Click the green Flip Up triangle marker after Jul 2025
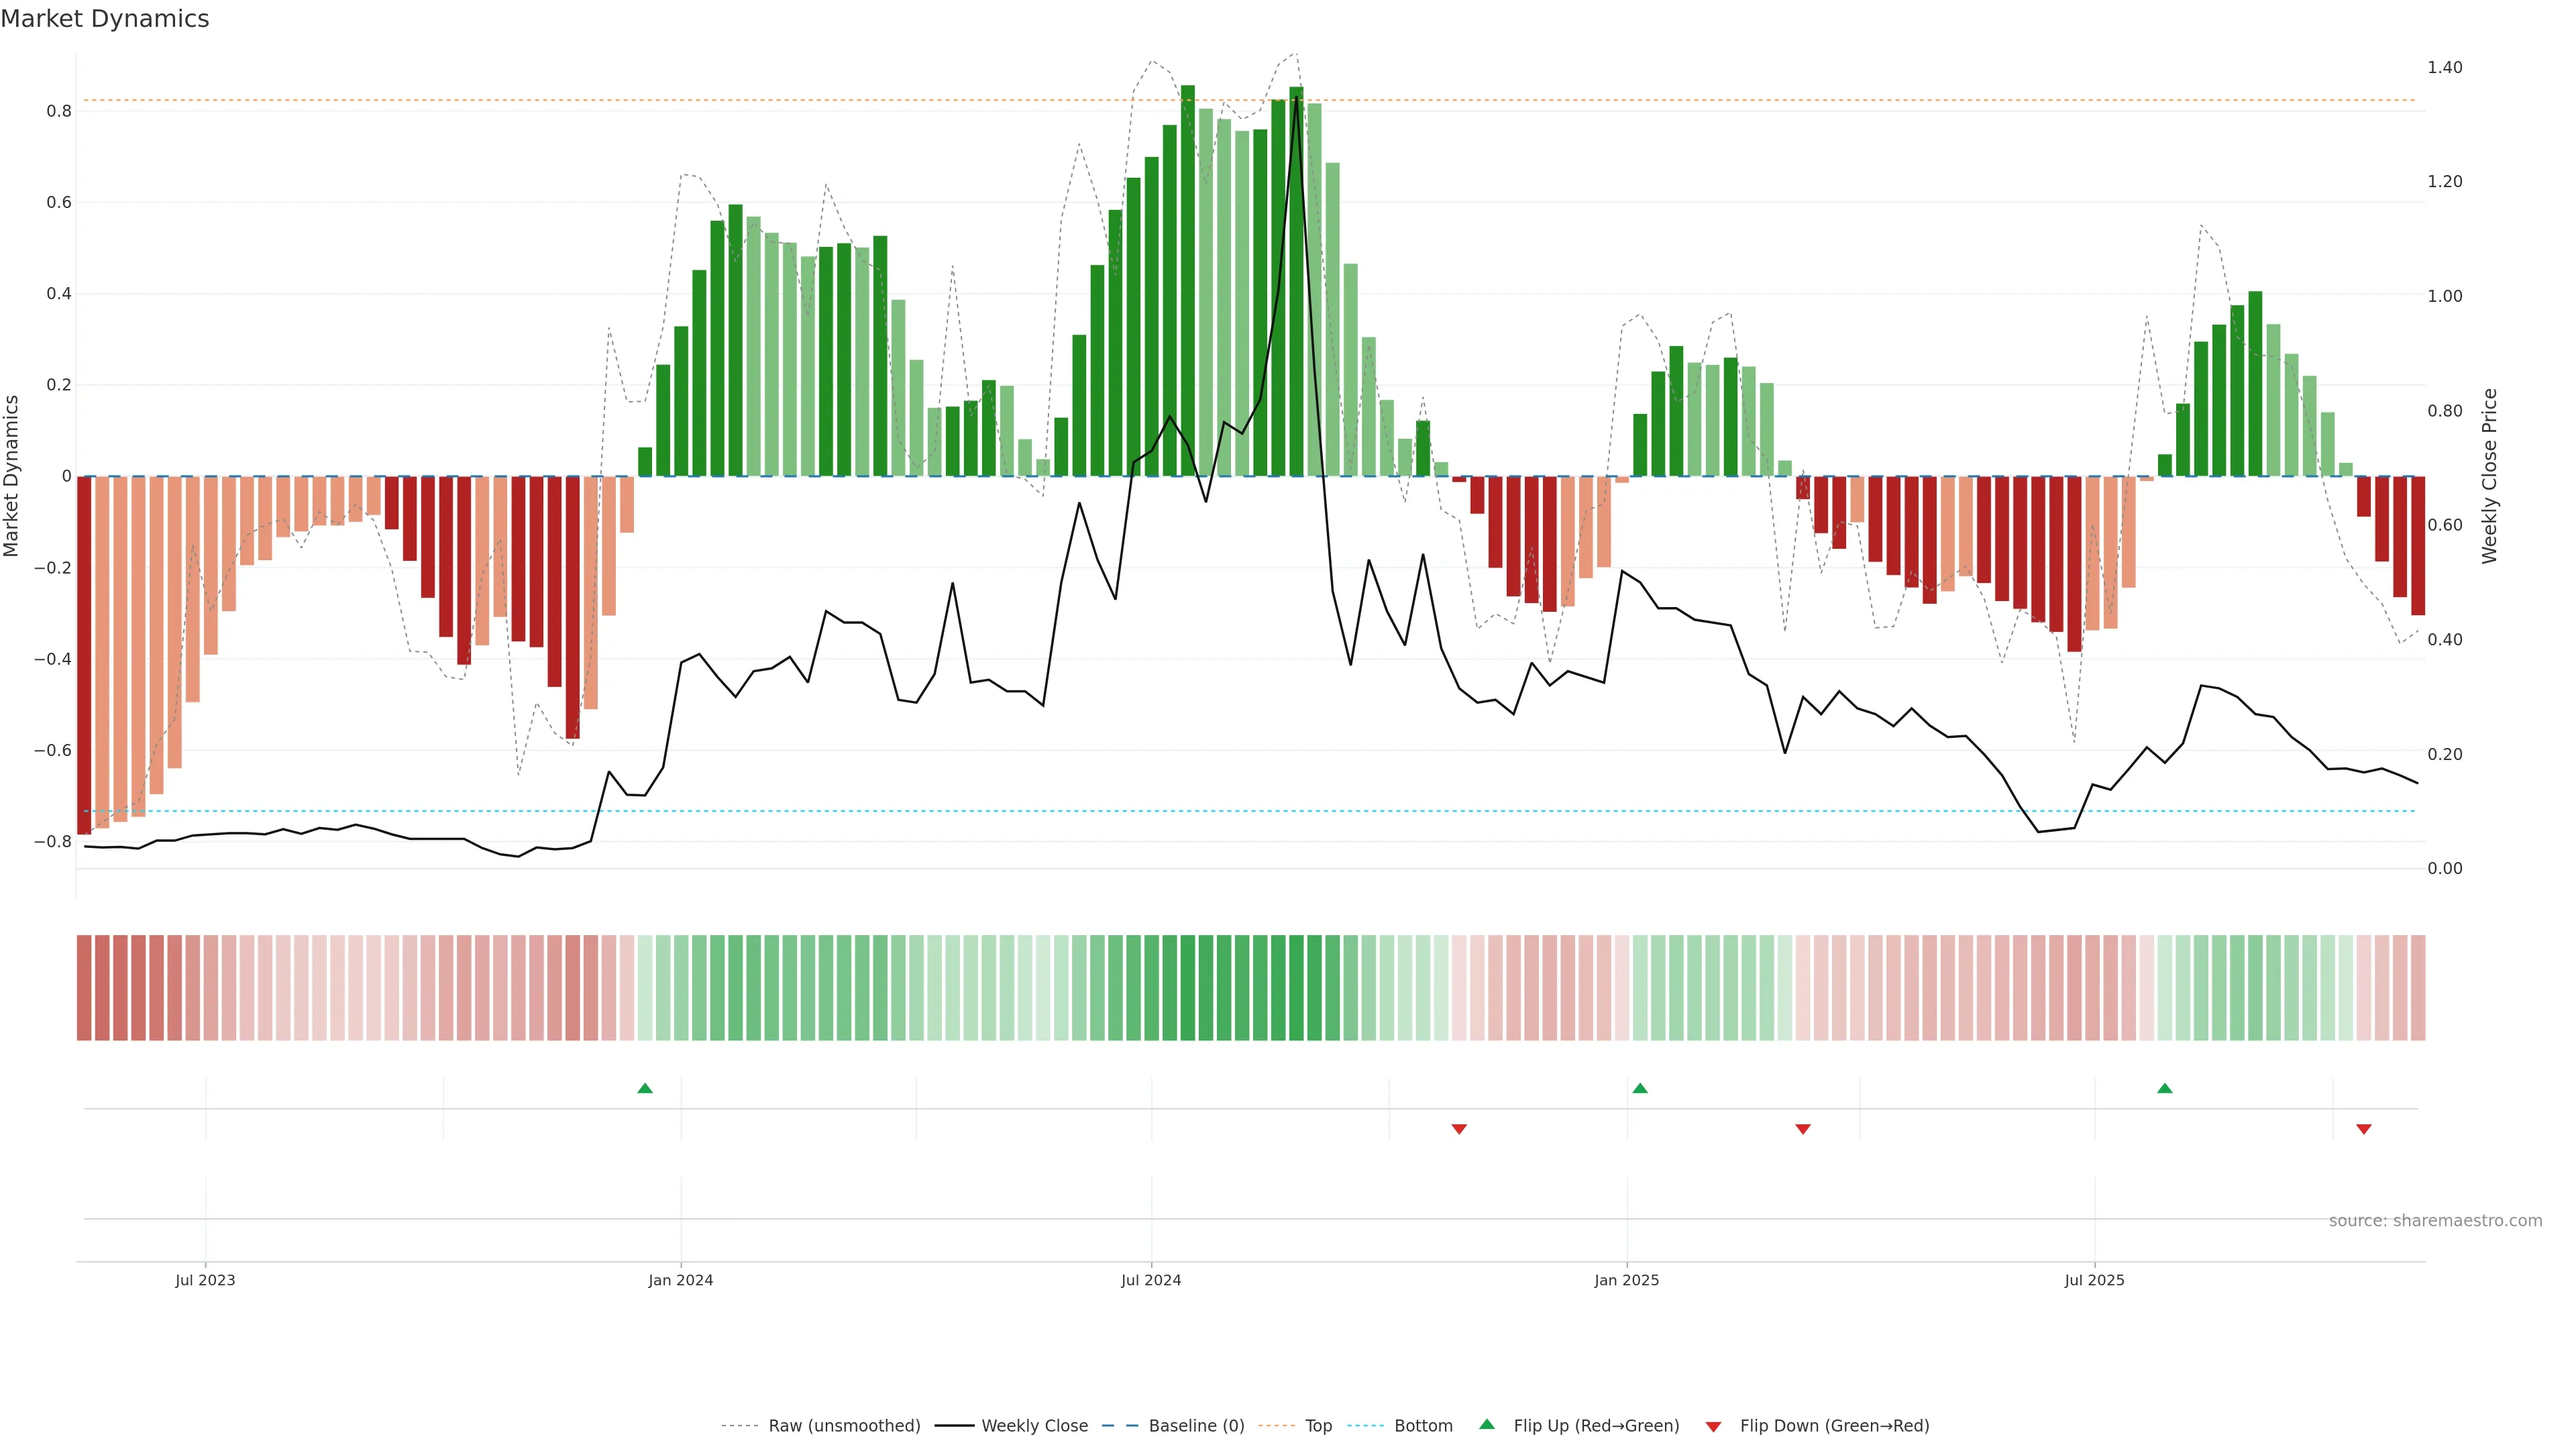Image resolution: width=2576 pixels, height=1449 pixels. point(2165,1088)
